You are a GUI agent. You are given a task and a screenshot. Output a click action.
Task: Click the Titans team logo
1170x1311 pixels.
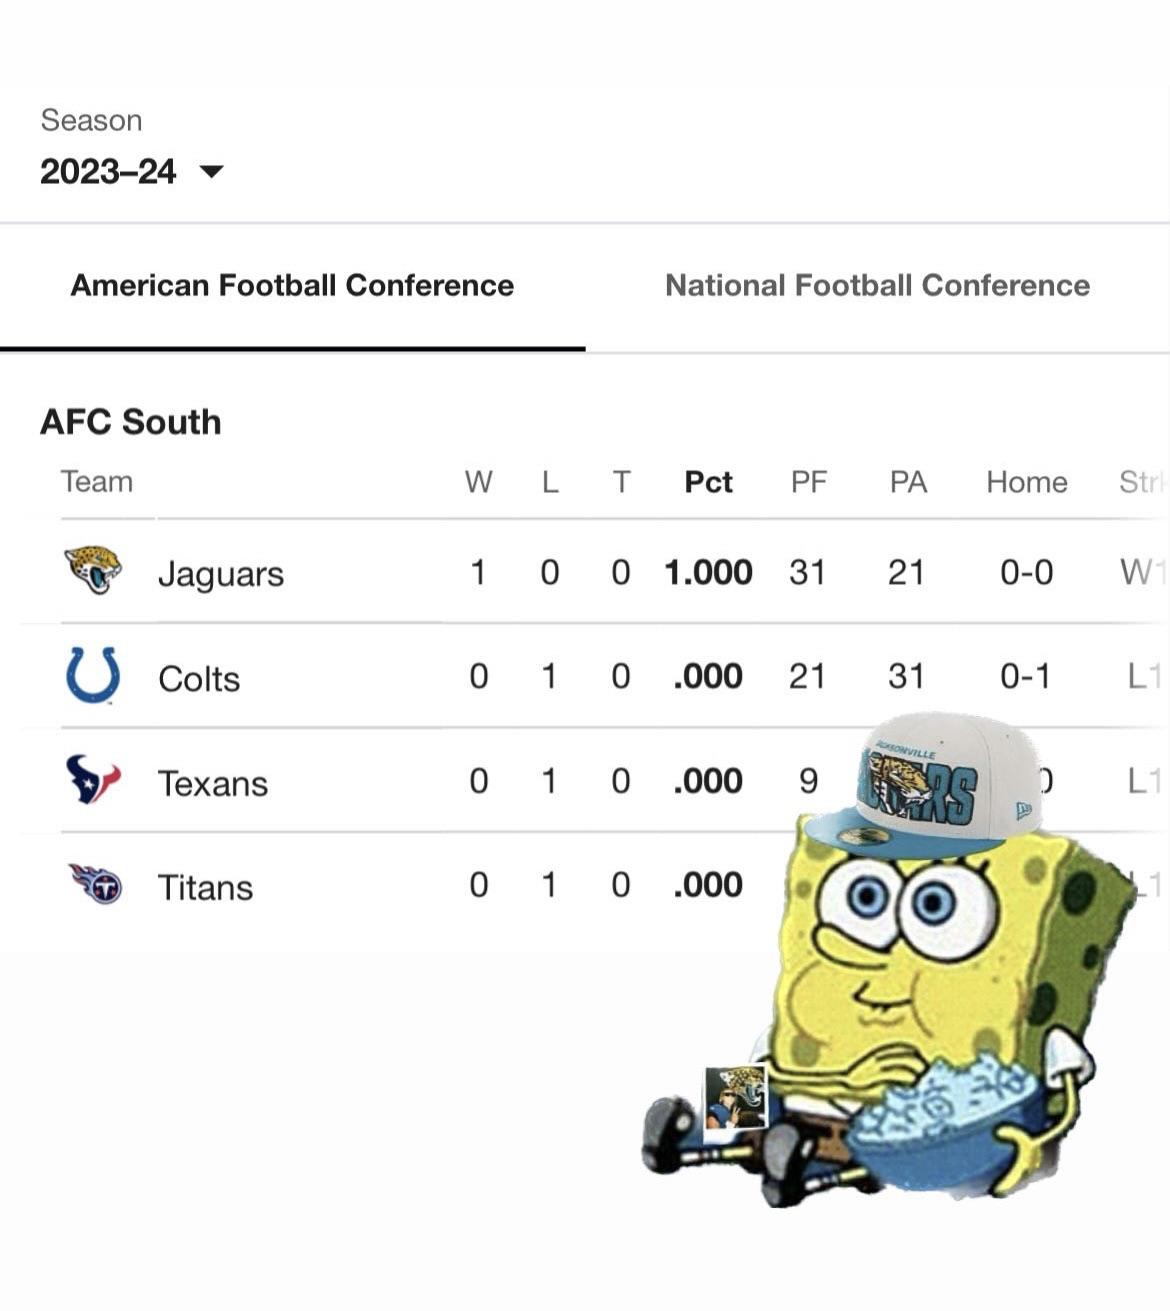(95, 884)
